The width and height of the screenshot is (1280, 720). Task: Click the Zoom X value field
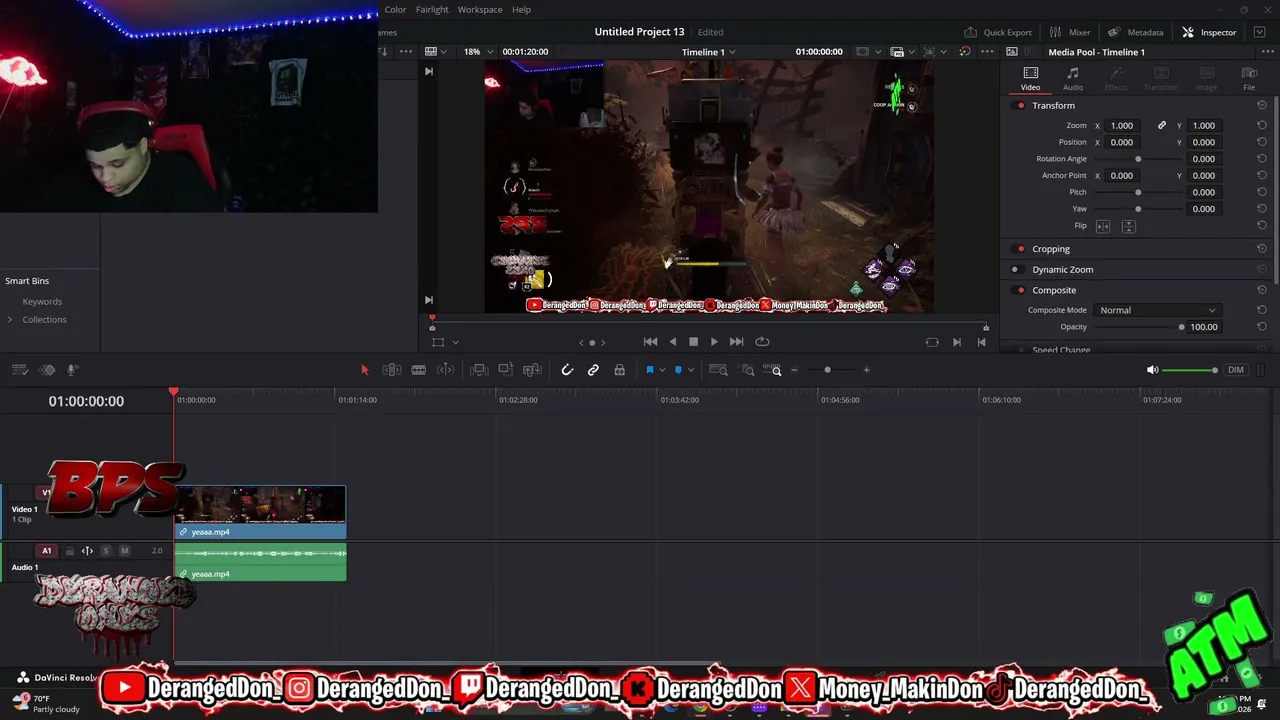1123,126
